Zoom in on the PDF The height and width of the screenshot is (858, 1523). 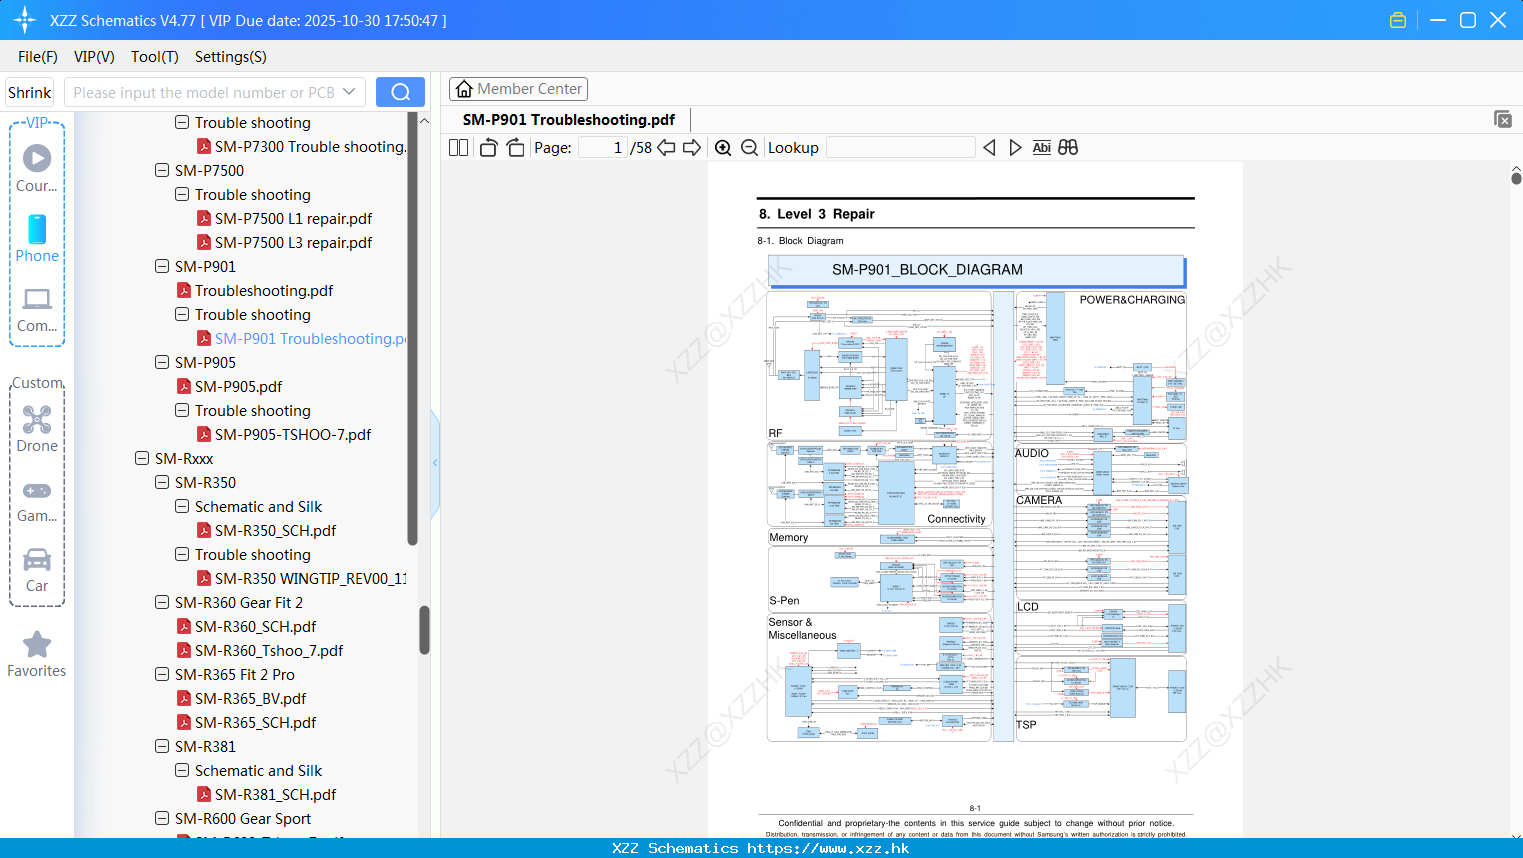723,148
